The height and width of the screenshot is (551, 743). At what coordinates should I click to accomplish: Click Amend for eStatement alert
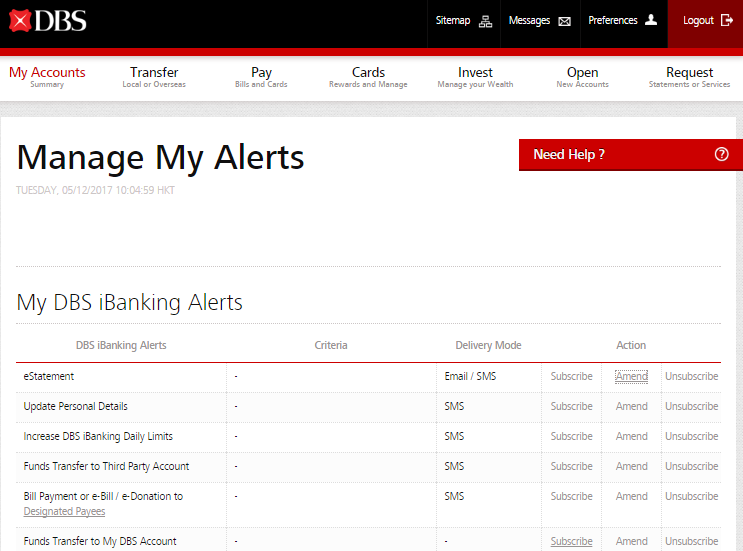631,377
